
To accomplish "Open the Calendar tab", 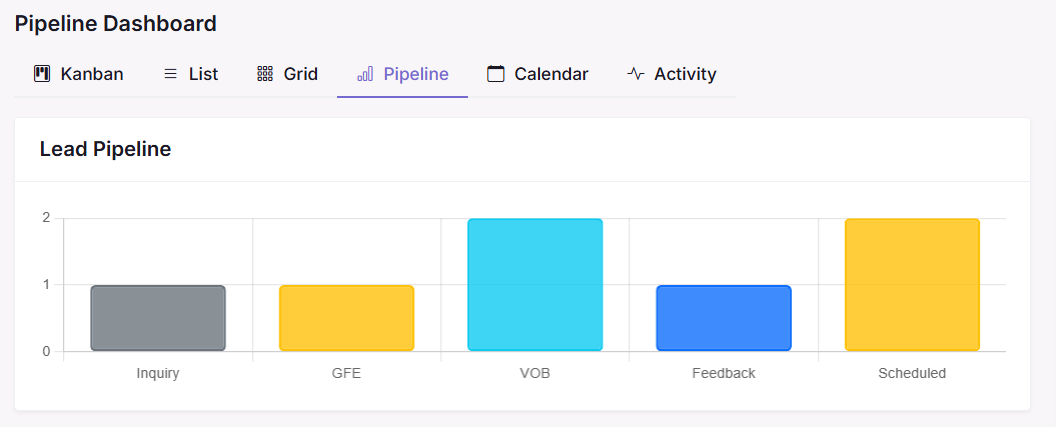I will 551,74.
